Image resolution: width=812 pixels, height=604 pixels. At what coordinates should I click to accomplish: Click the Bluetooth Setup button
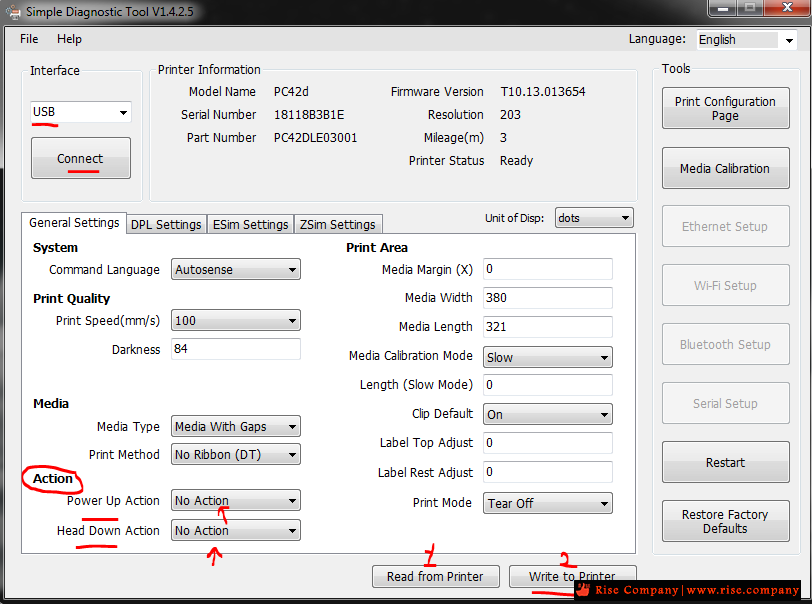(726, 344)
